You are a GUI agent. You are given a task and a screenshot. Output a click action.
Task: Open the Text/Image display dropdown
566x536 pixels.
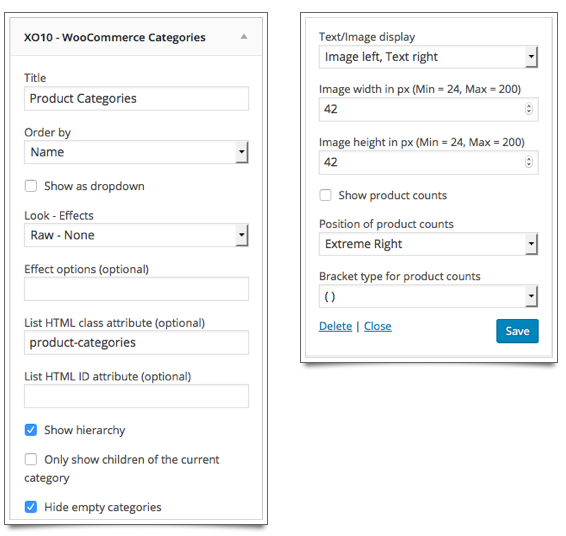coord(428,57)
